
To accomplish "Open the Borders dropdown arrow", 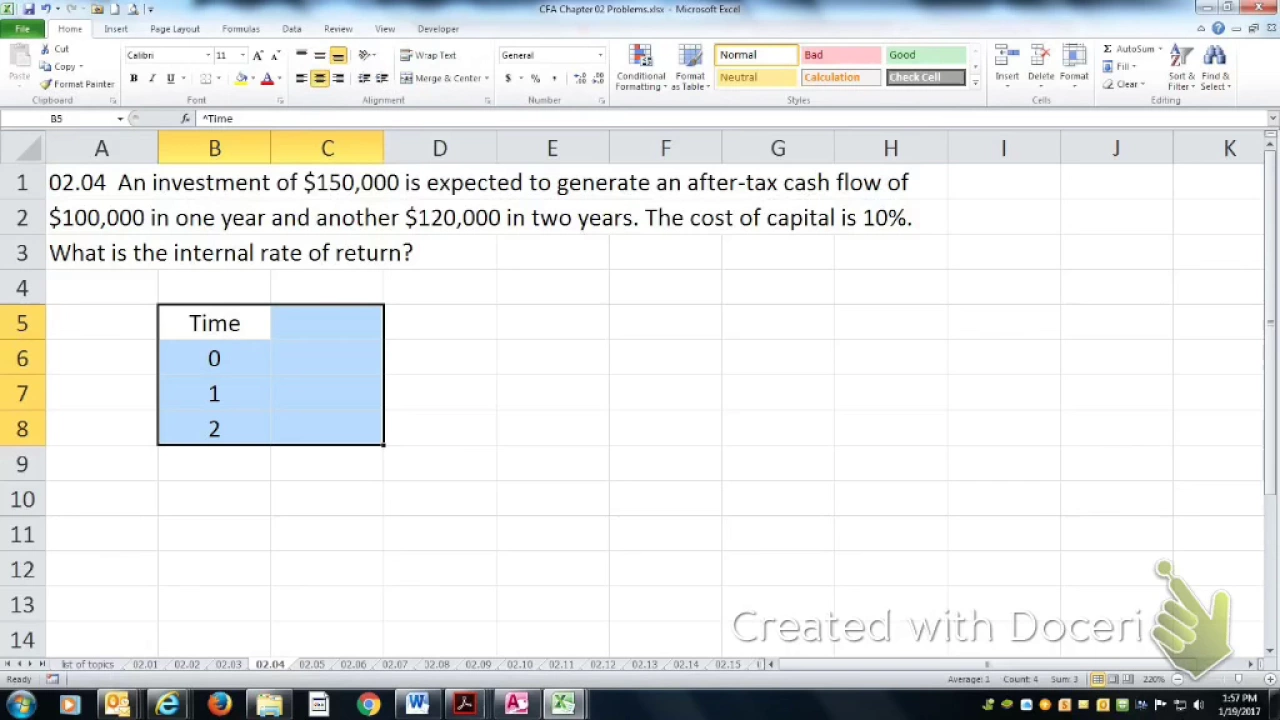I will (220, 78).
